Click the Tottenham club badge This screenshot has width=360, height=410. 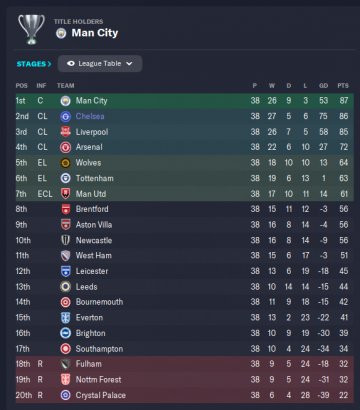point(65,178)
